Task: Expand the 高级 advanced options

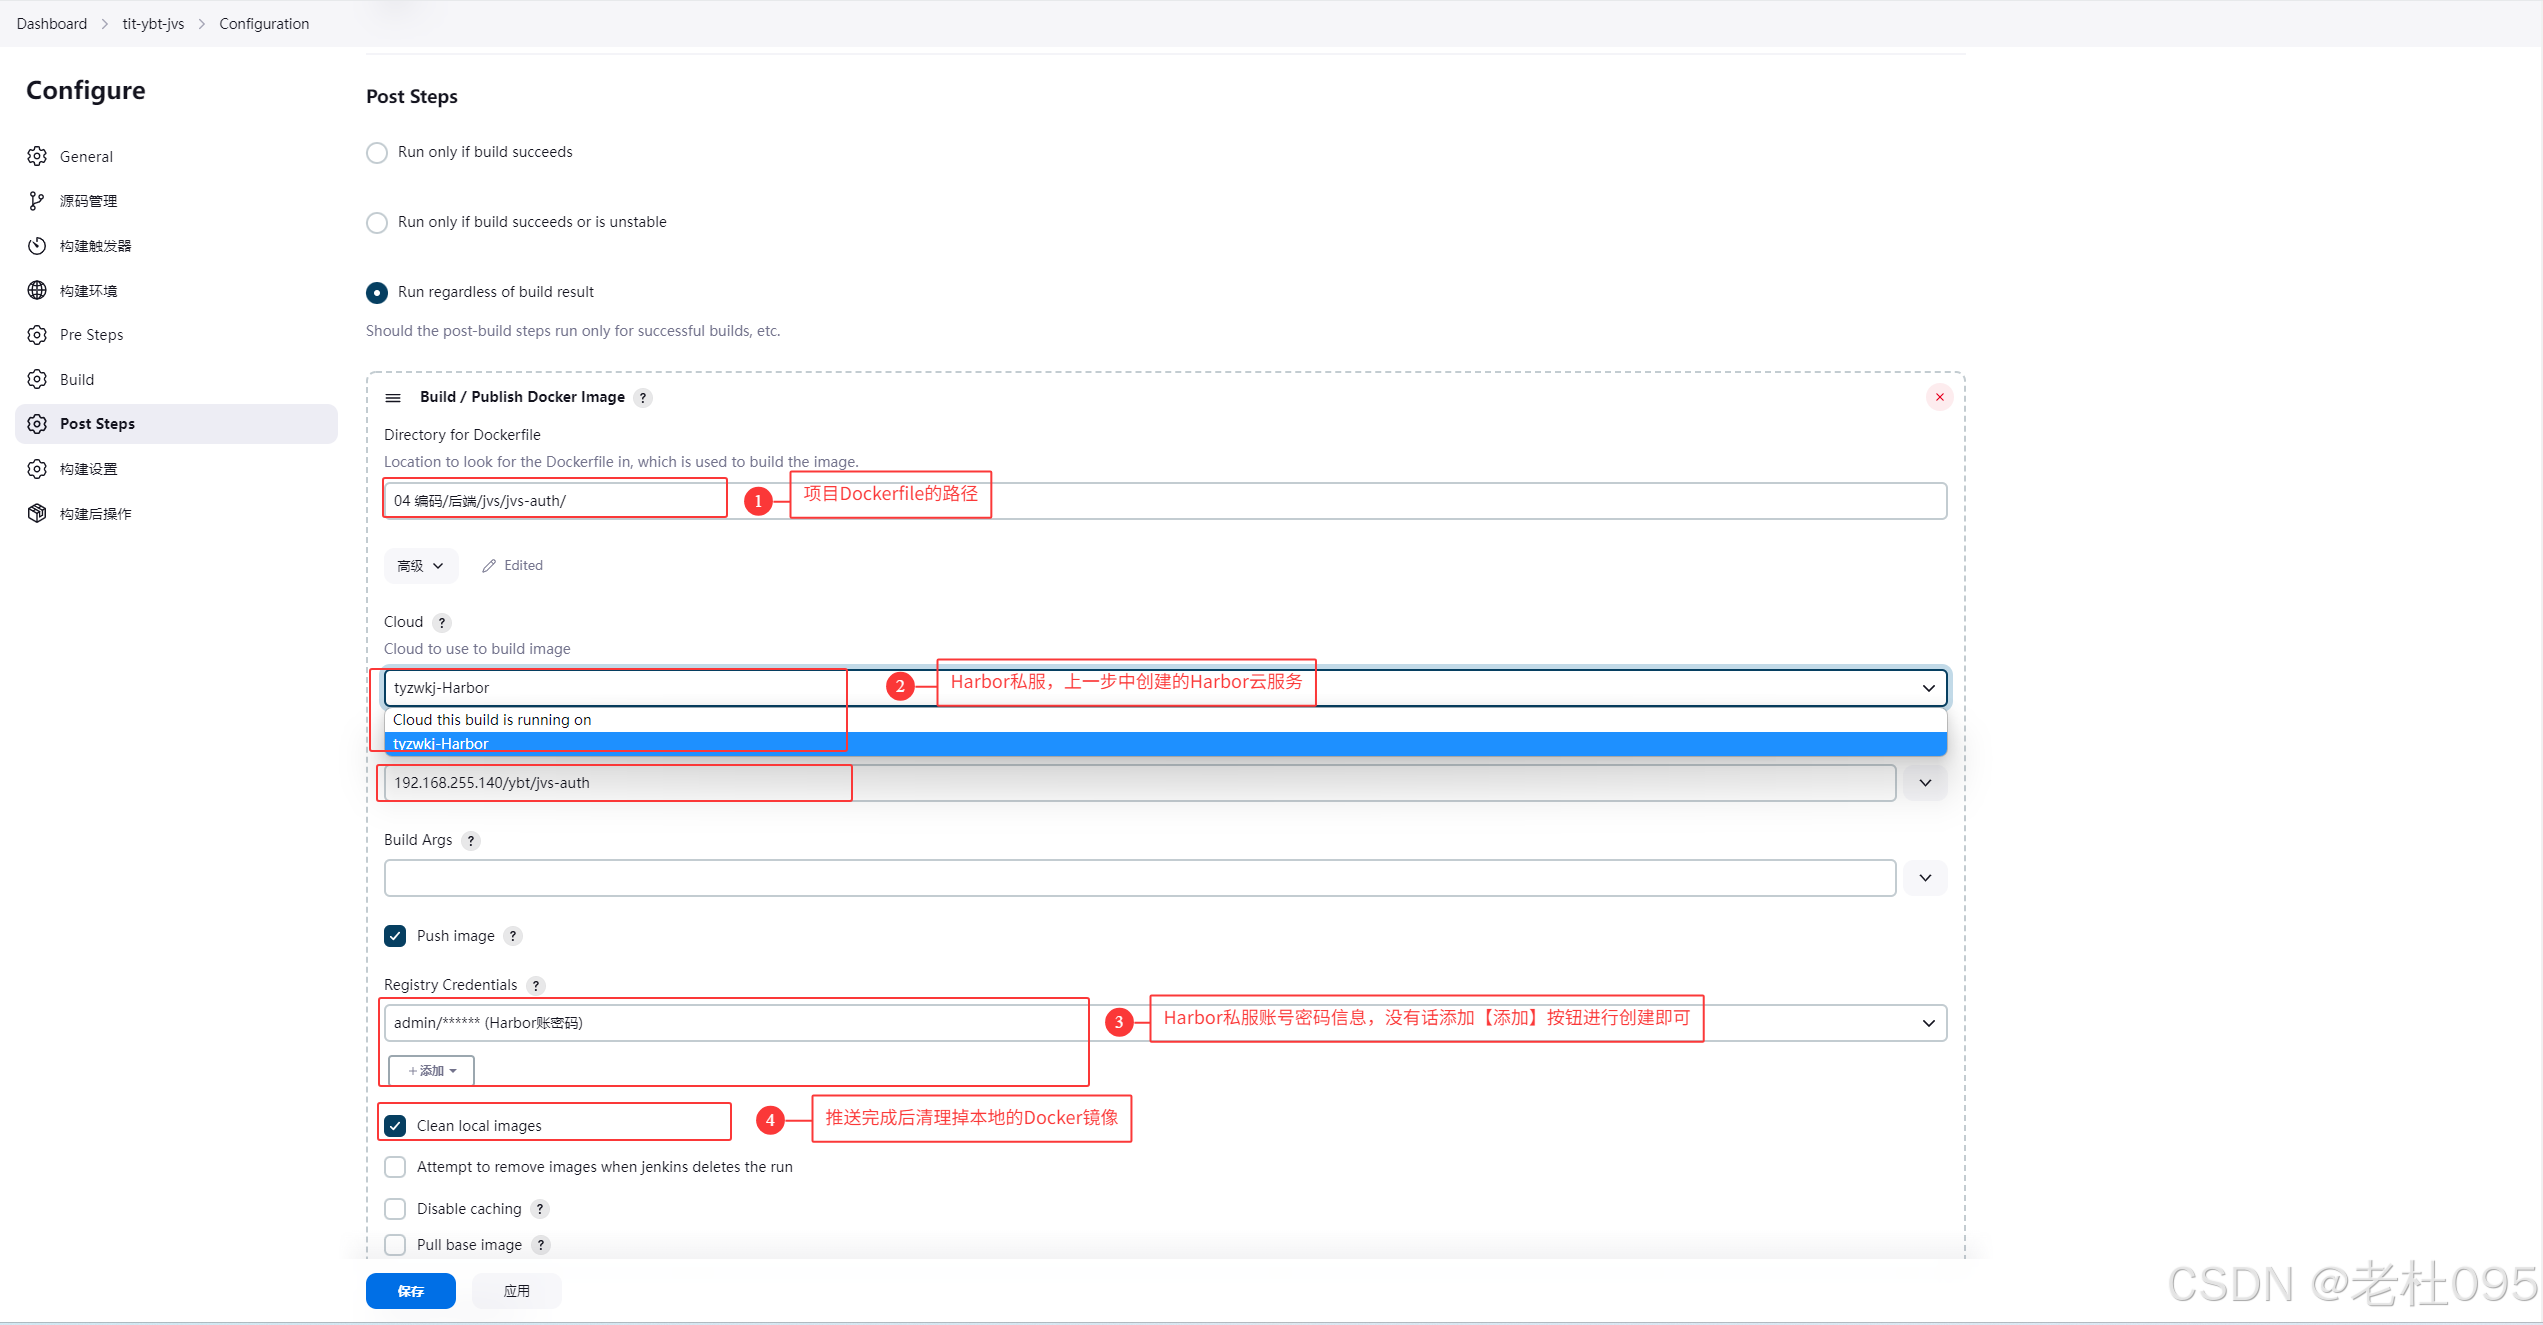Action: coord(420,566)
